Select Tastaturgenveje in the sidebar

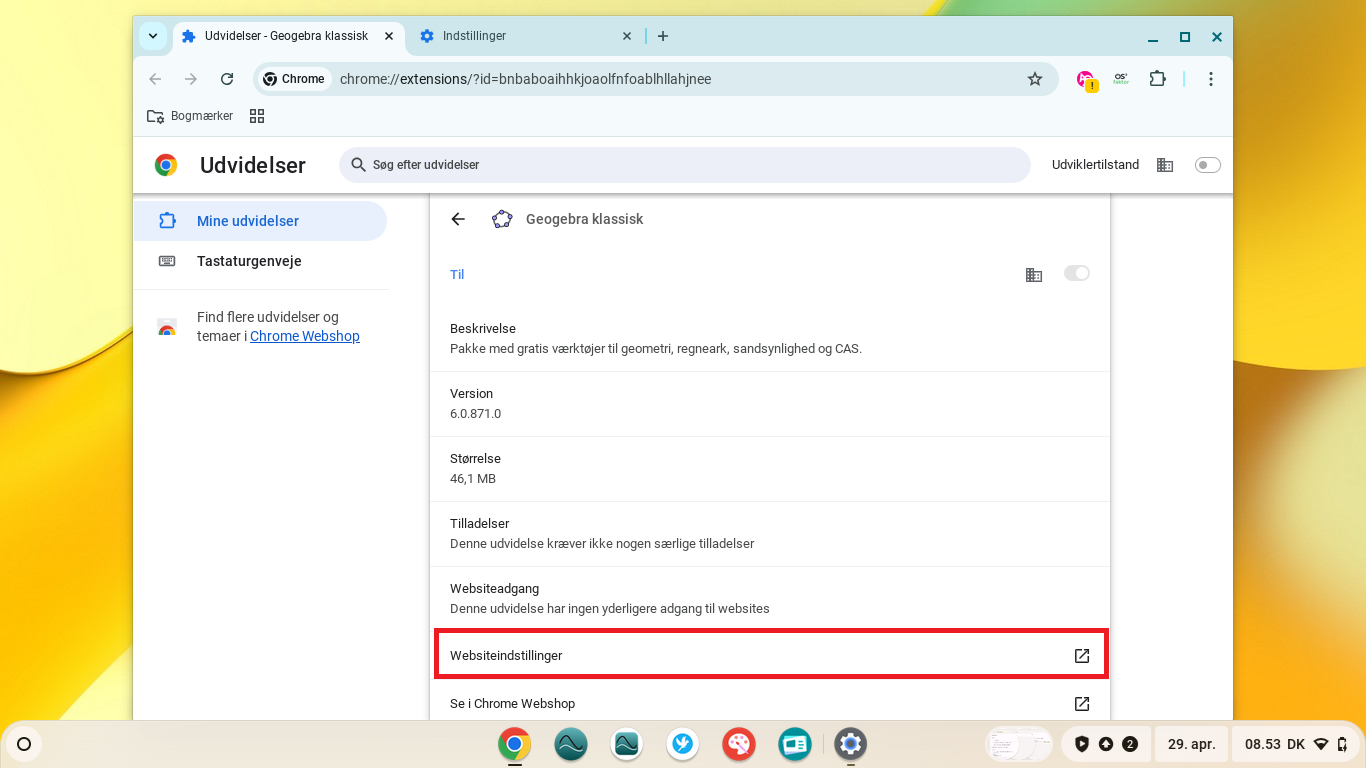pyautogui.click(x=249, y=261)
